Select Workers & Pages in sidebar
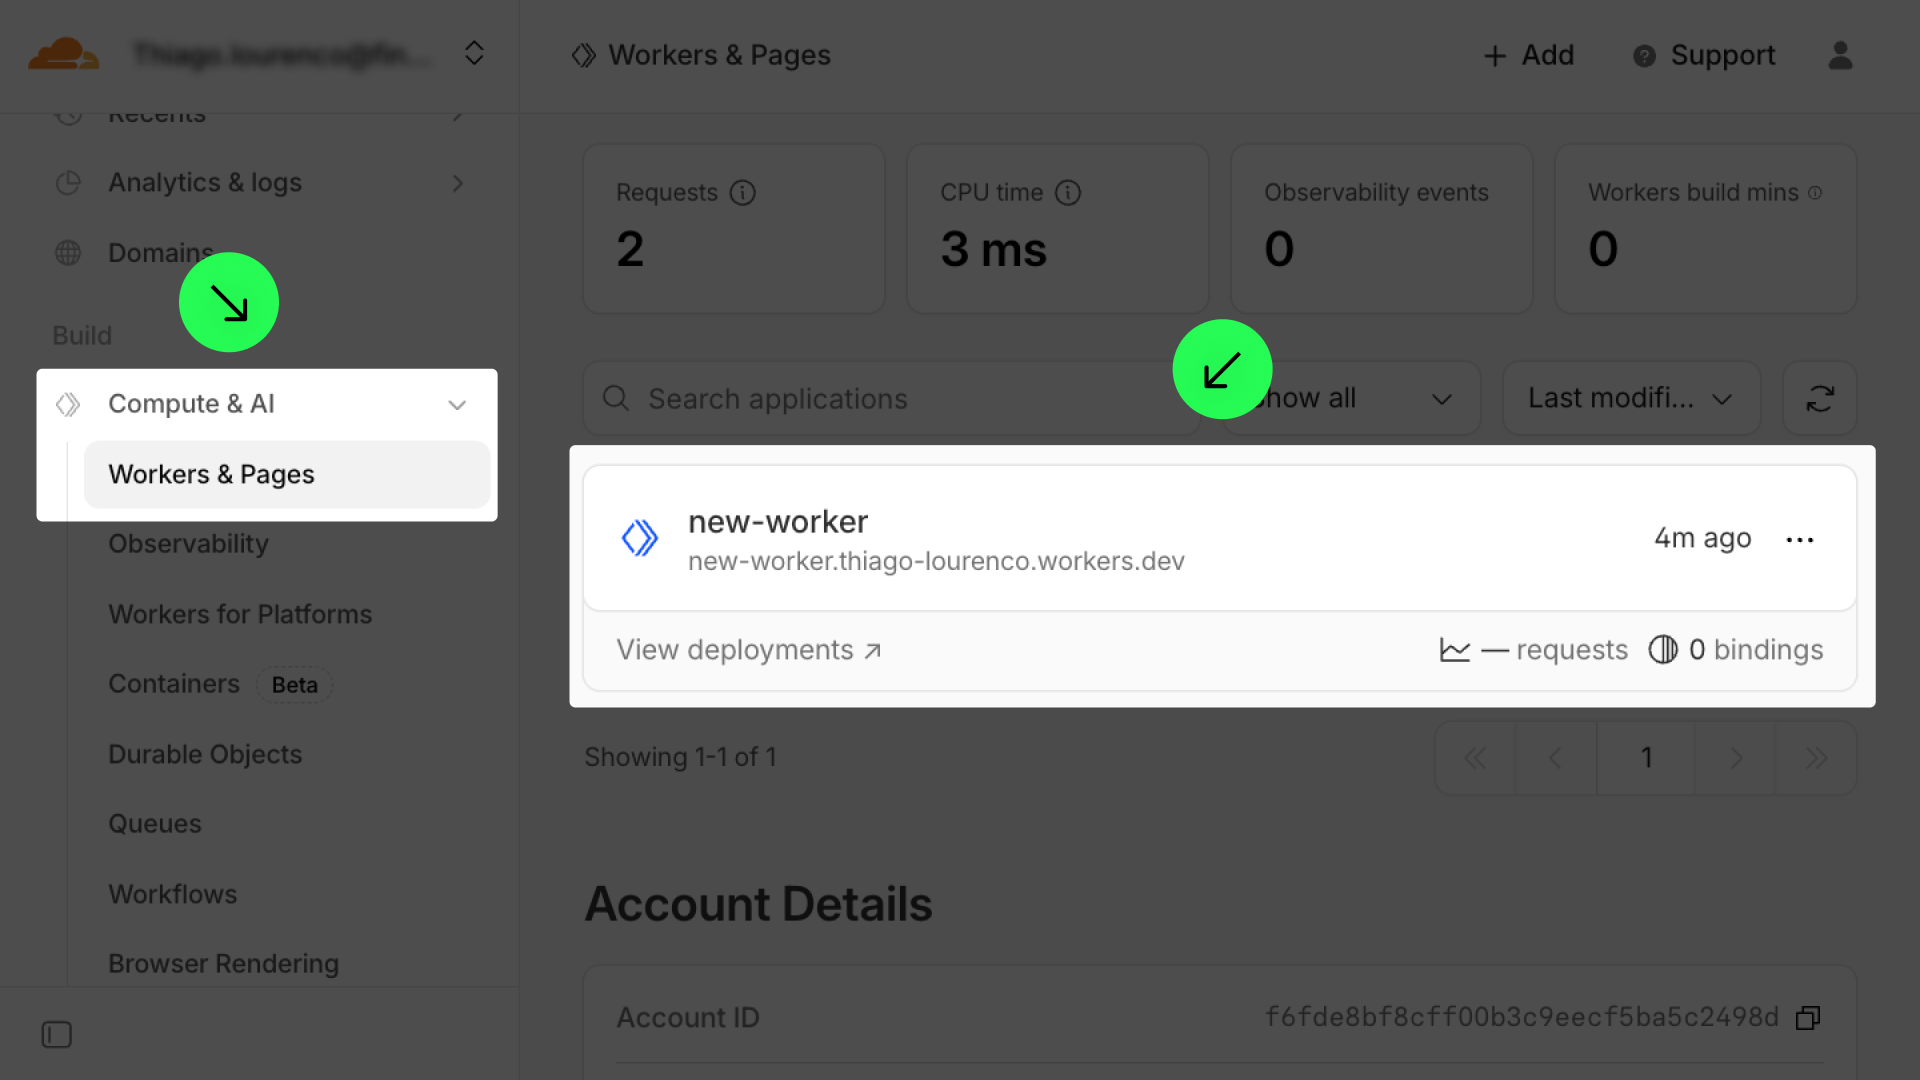Viewport: 1920px width, 1080px height. point(211,475)
